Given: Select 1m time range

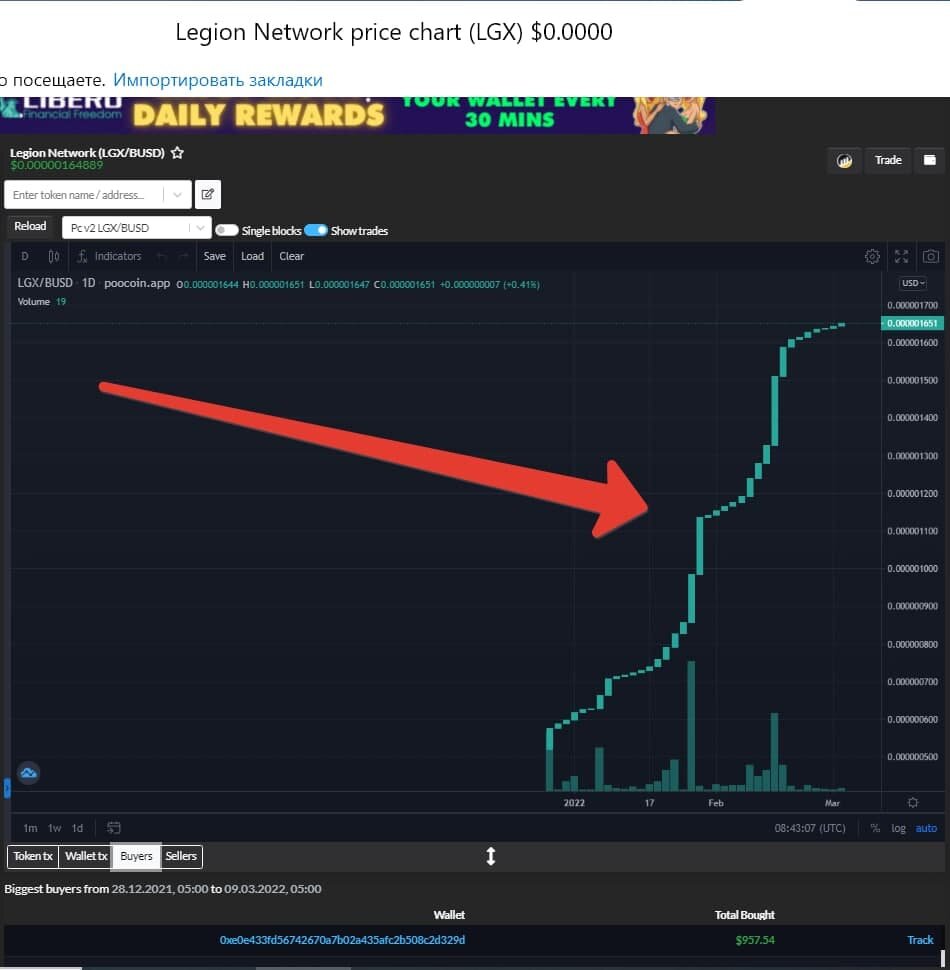Looking at the screenshot, I should (30, 828).
